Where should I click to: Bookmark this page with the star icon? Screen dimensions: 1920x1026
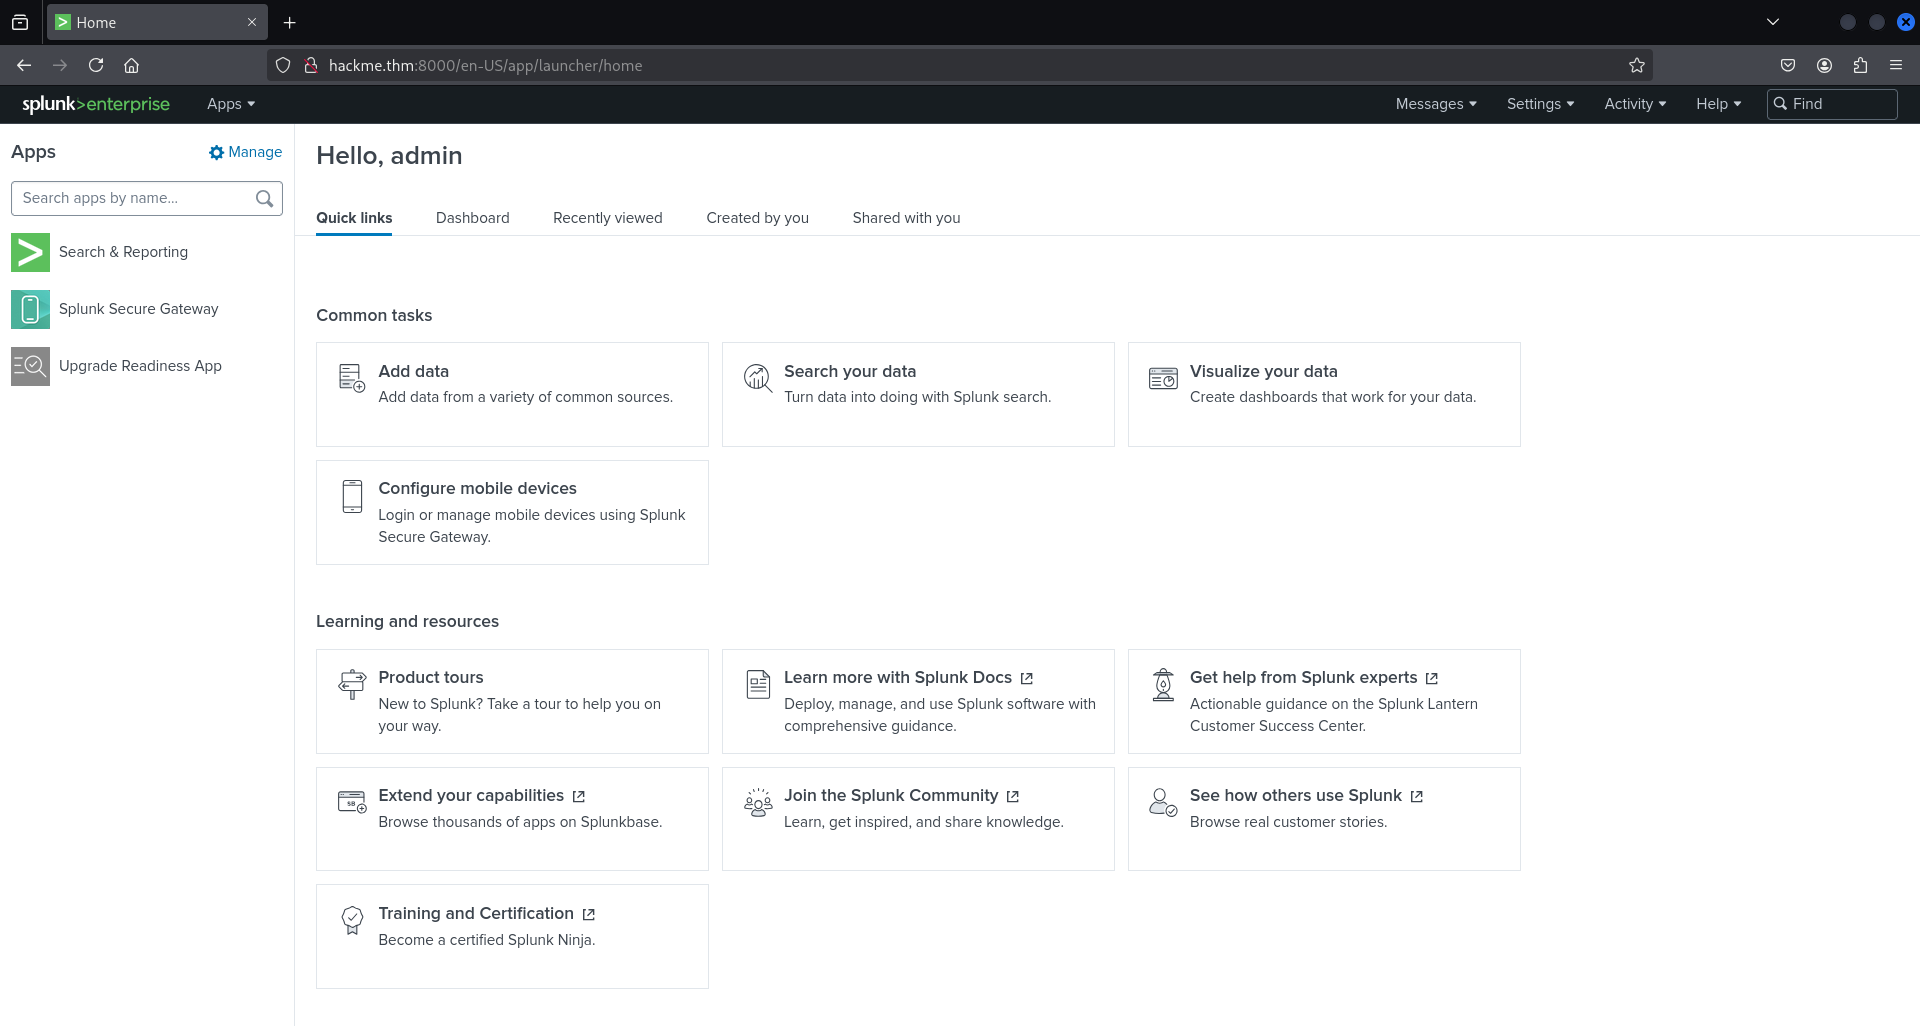point(1636,65)
